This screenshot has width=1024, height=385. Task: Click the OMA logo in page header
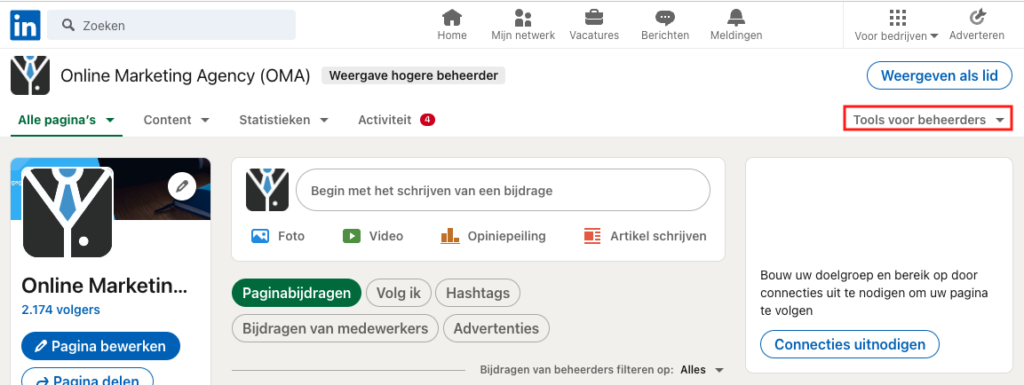click(x=30, y=76)
